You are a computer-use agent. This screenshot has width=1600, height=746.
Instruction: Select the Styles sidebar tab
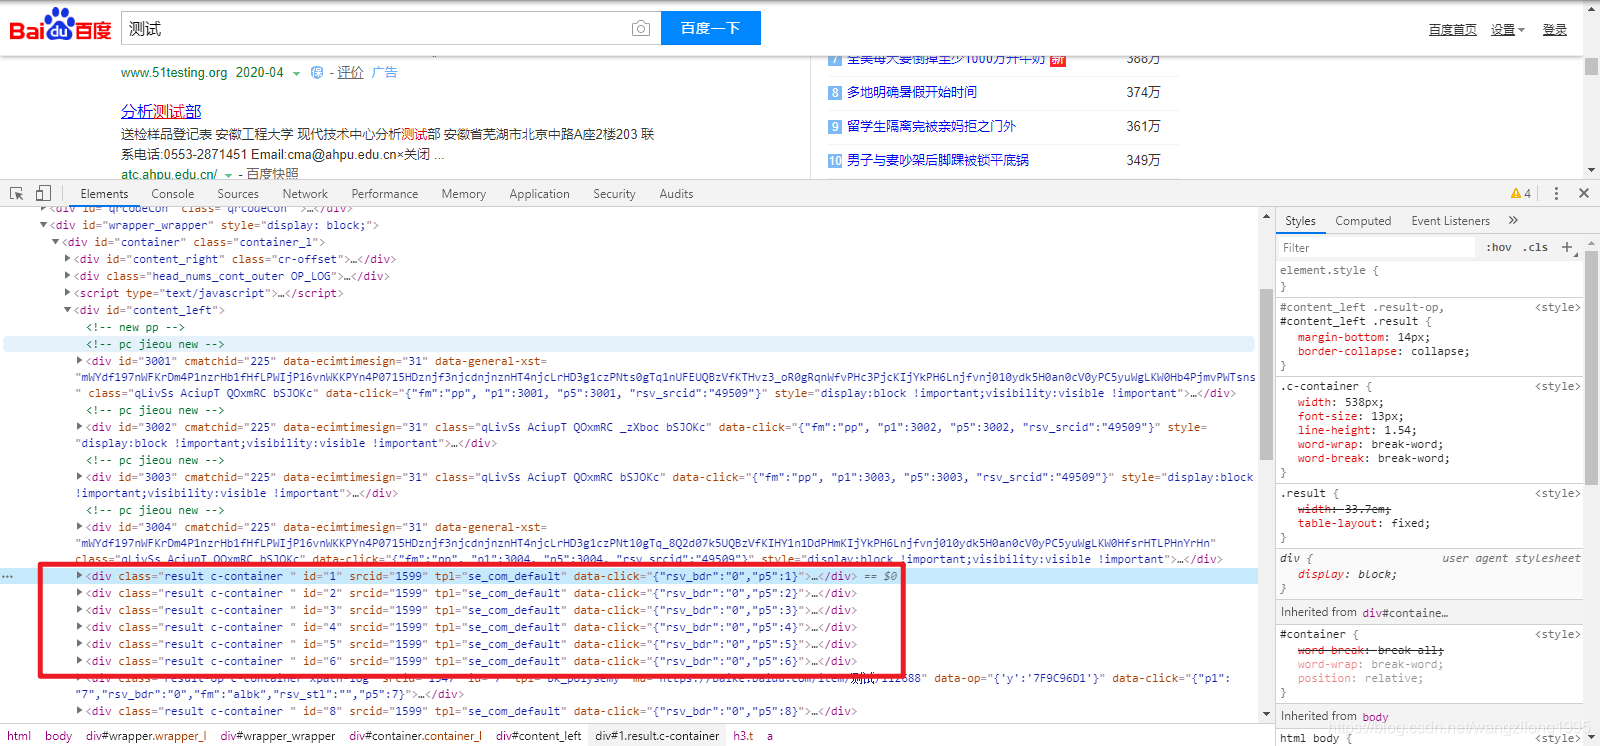pos(1300,221)
